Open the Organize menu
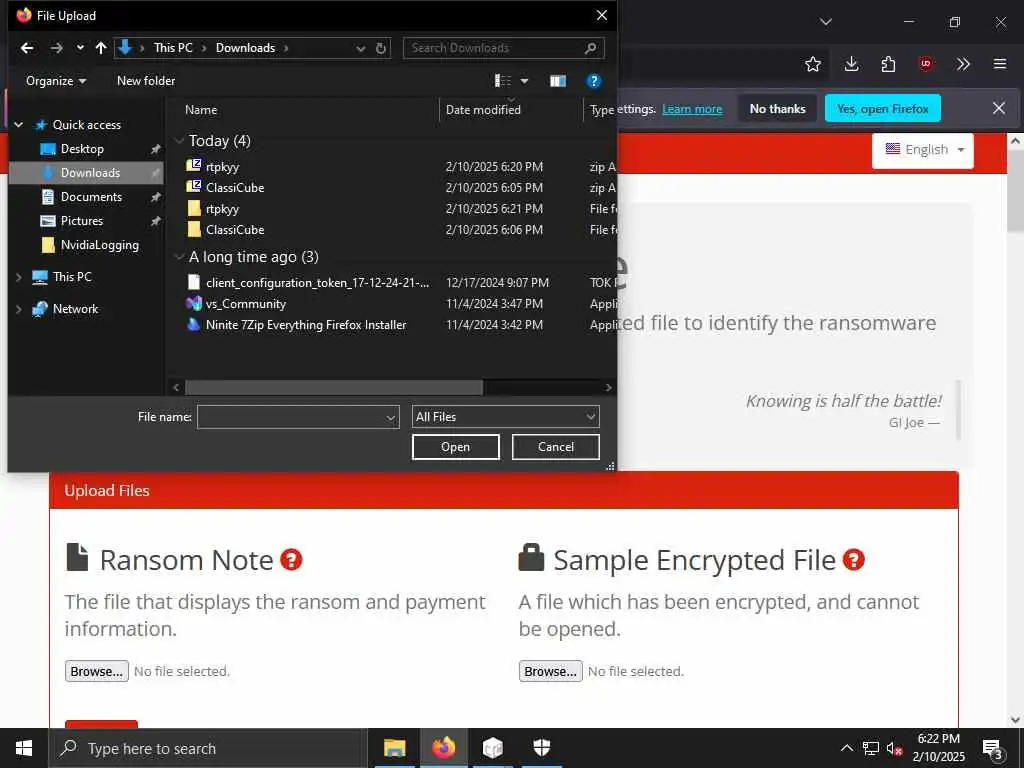Screen dimensions: 1024x768 (56, 81)
